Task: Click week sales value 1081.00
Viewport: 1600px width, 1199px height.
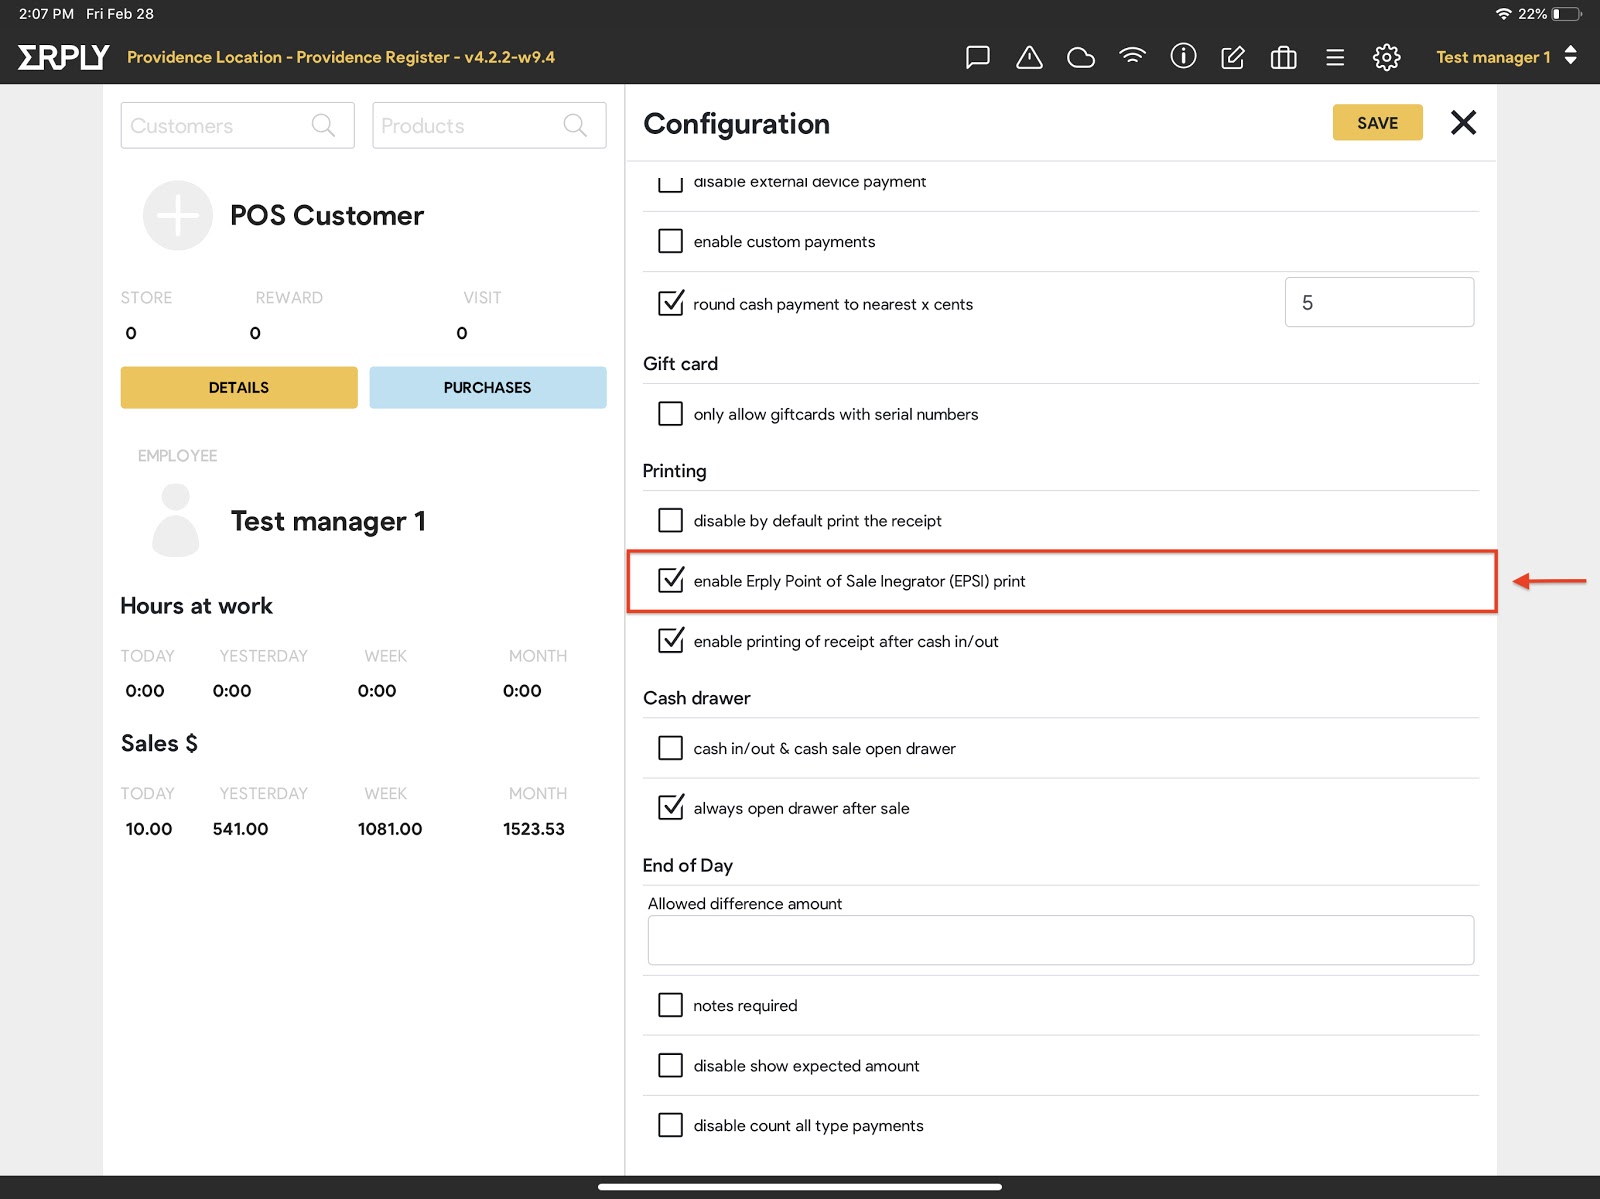Action: (x=390, y=829)
